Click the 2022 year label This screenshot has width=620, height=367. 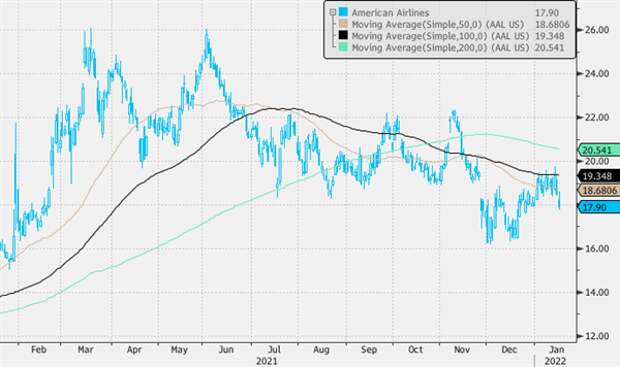[x=555, y=361]
